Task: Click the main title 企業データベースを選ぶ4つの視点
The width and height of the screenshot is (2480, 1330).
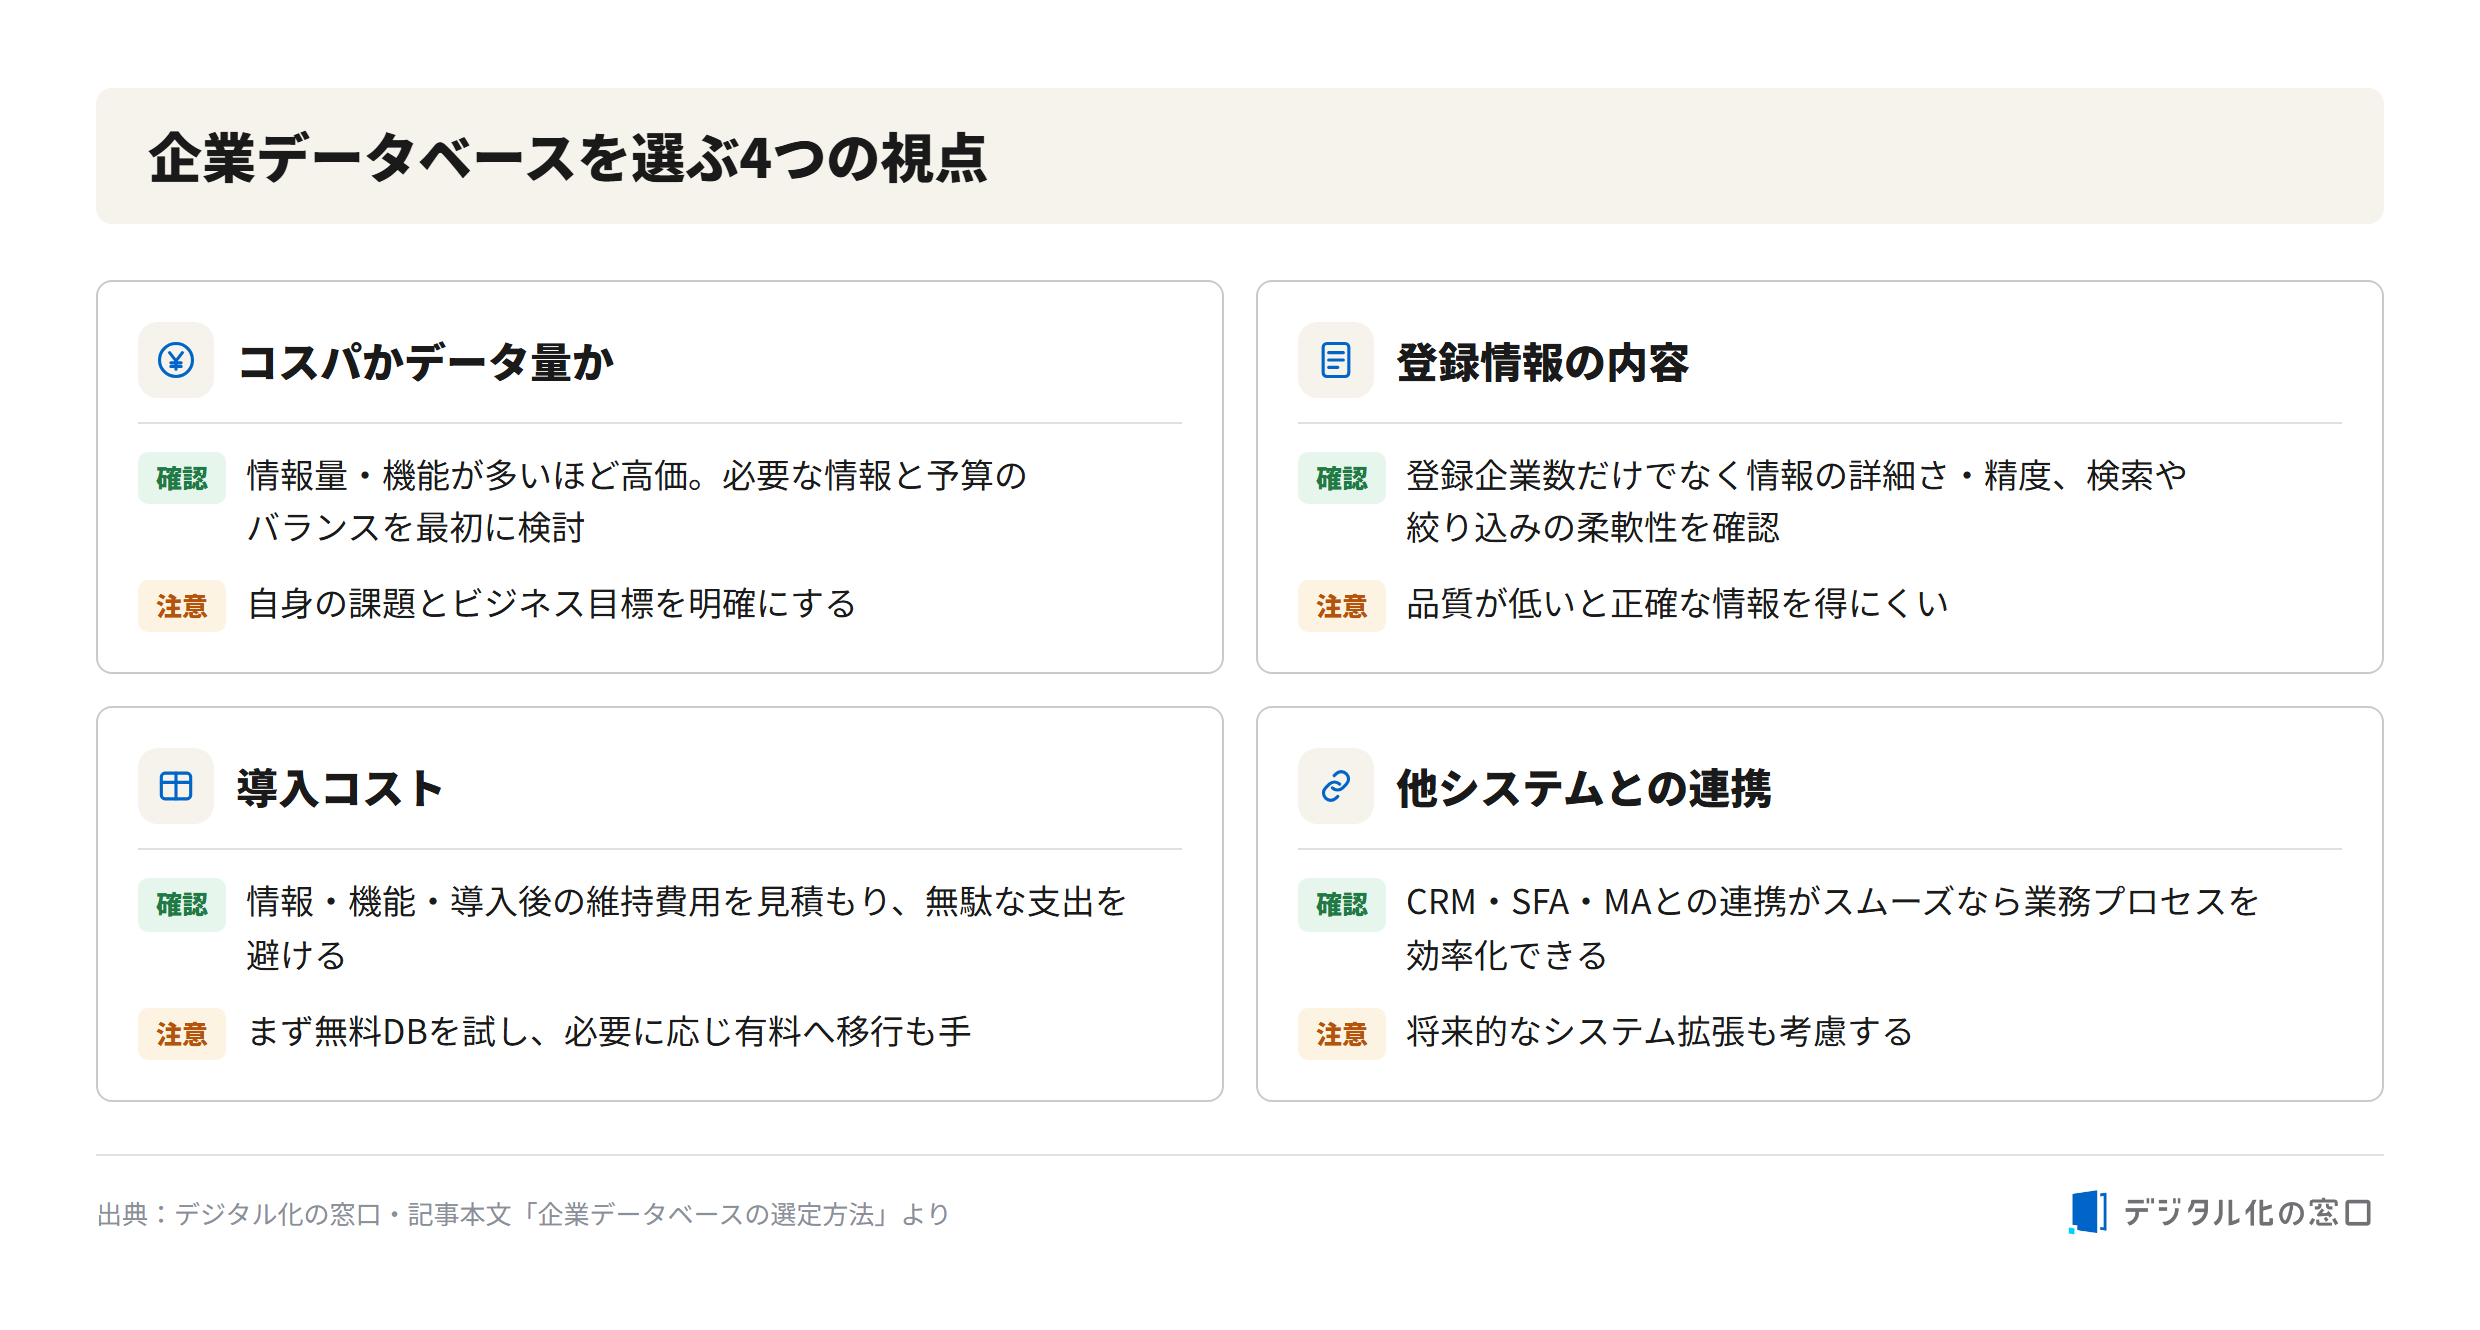Action: coord(568,158)
